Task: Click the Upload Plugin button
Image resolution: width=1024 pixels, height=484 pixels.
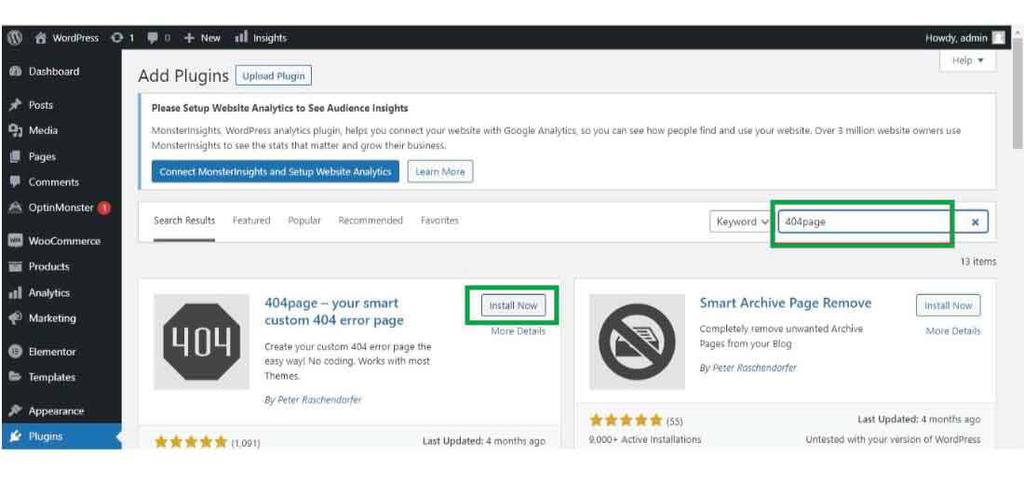Action: point(274,76)
